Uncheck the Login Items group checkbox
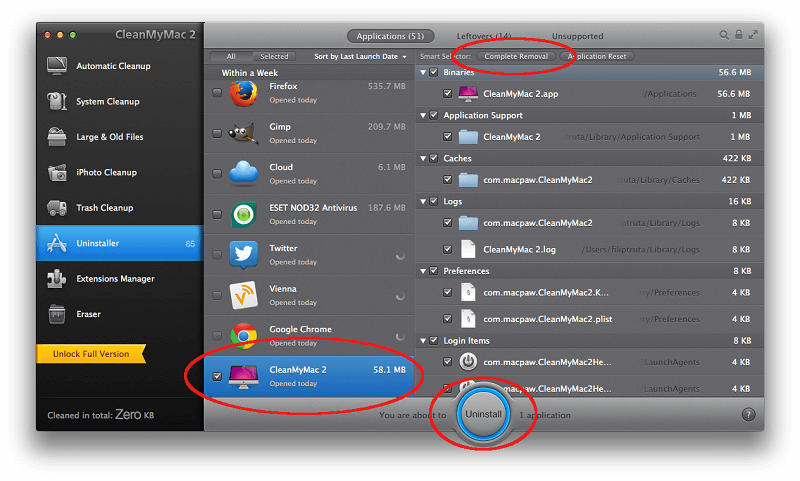Screen dimensions: 800x481 [434, 340]
